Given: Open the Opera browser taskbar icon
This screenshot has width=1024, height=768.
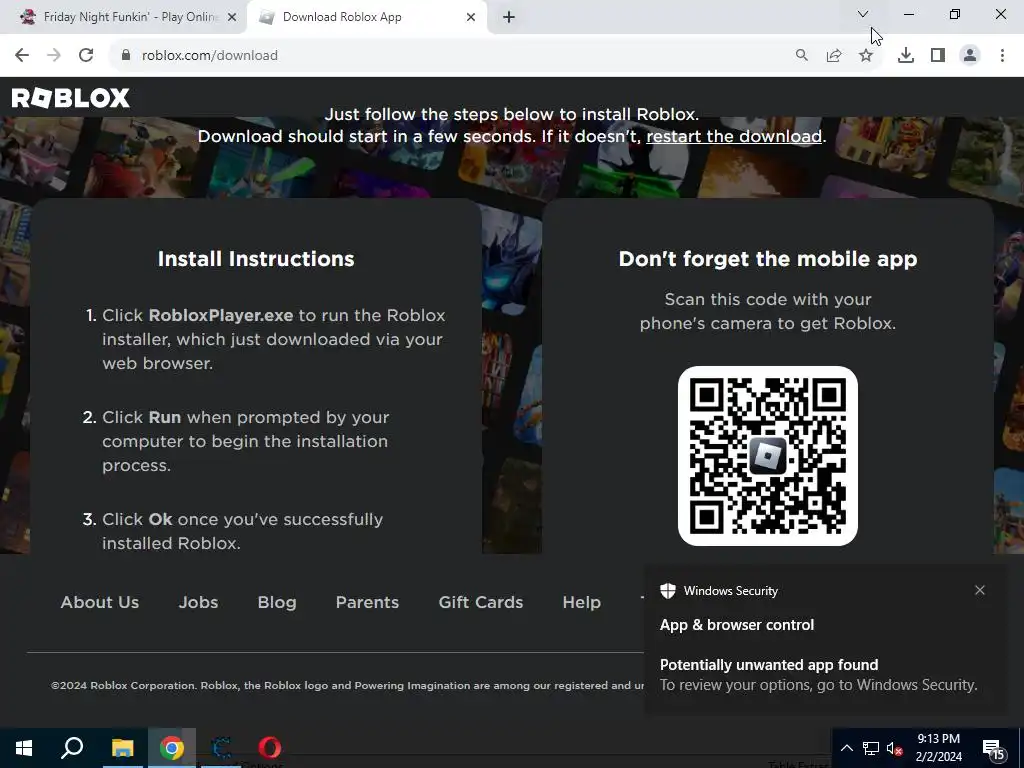Looking at the screenshot, I should pos(270,748).
